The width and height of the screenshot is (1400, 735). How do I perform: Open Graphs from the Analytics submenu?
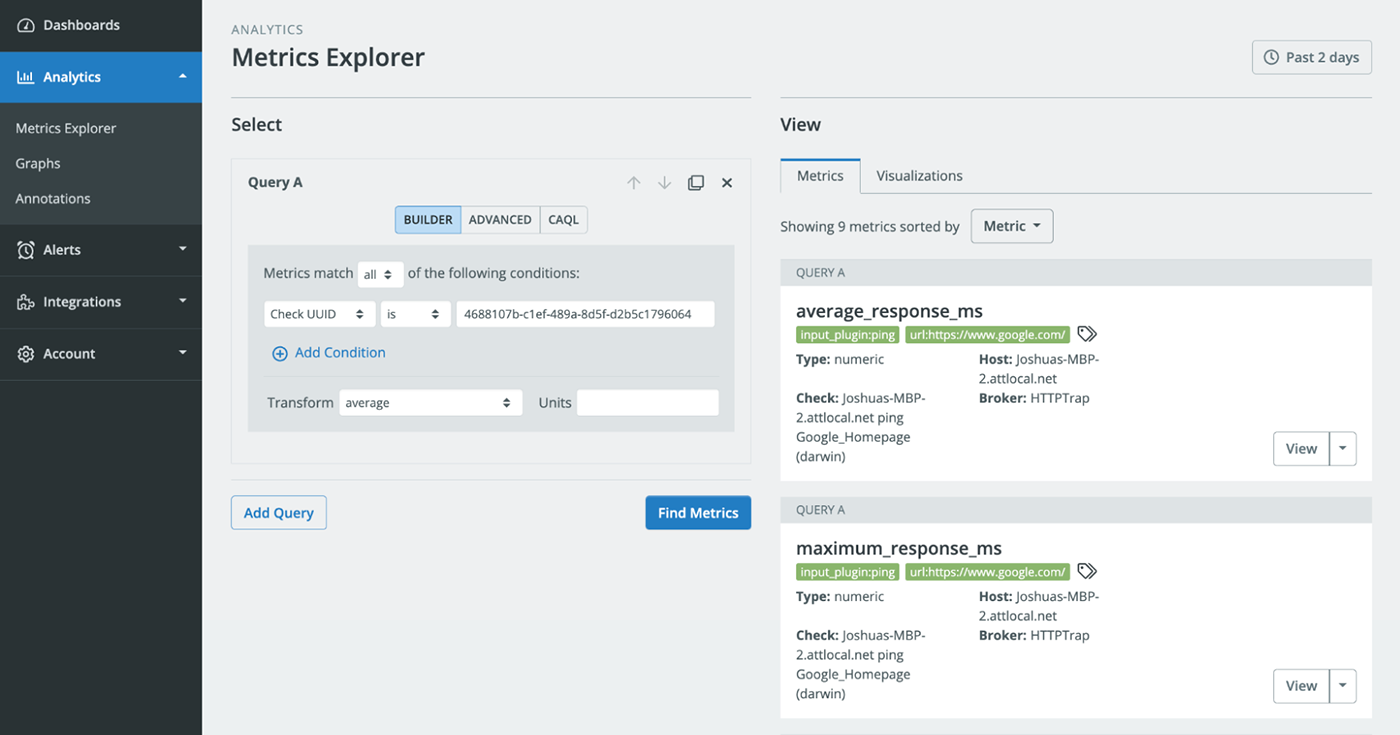(38, 163)
